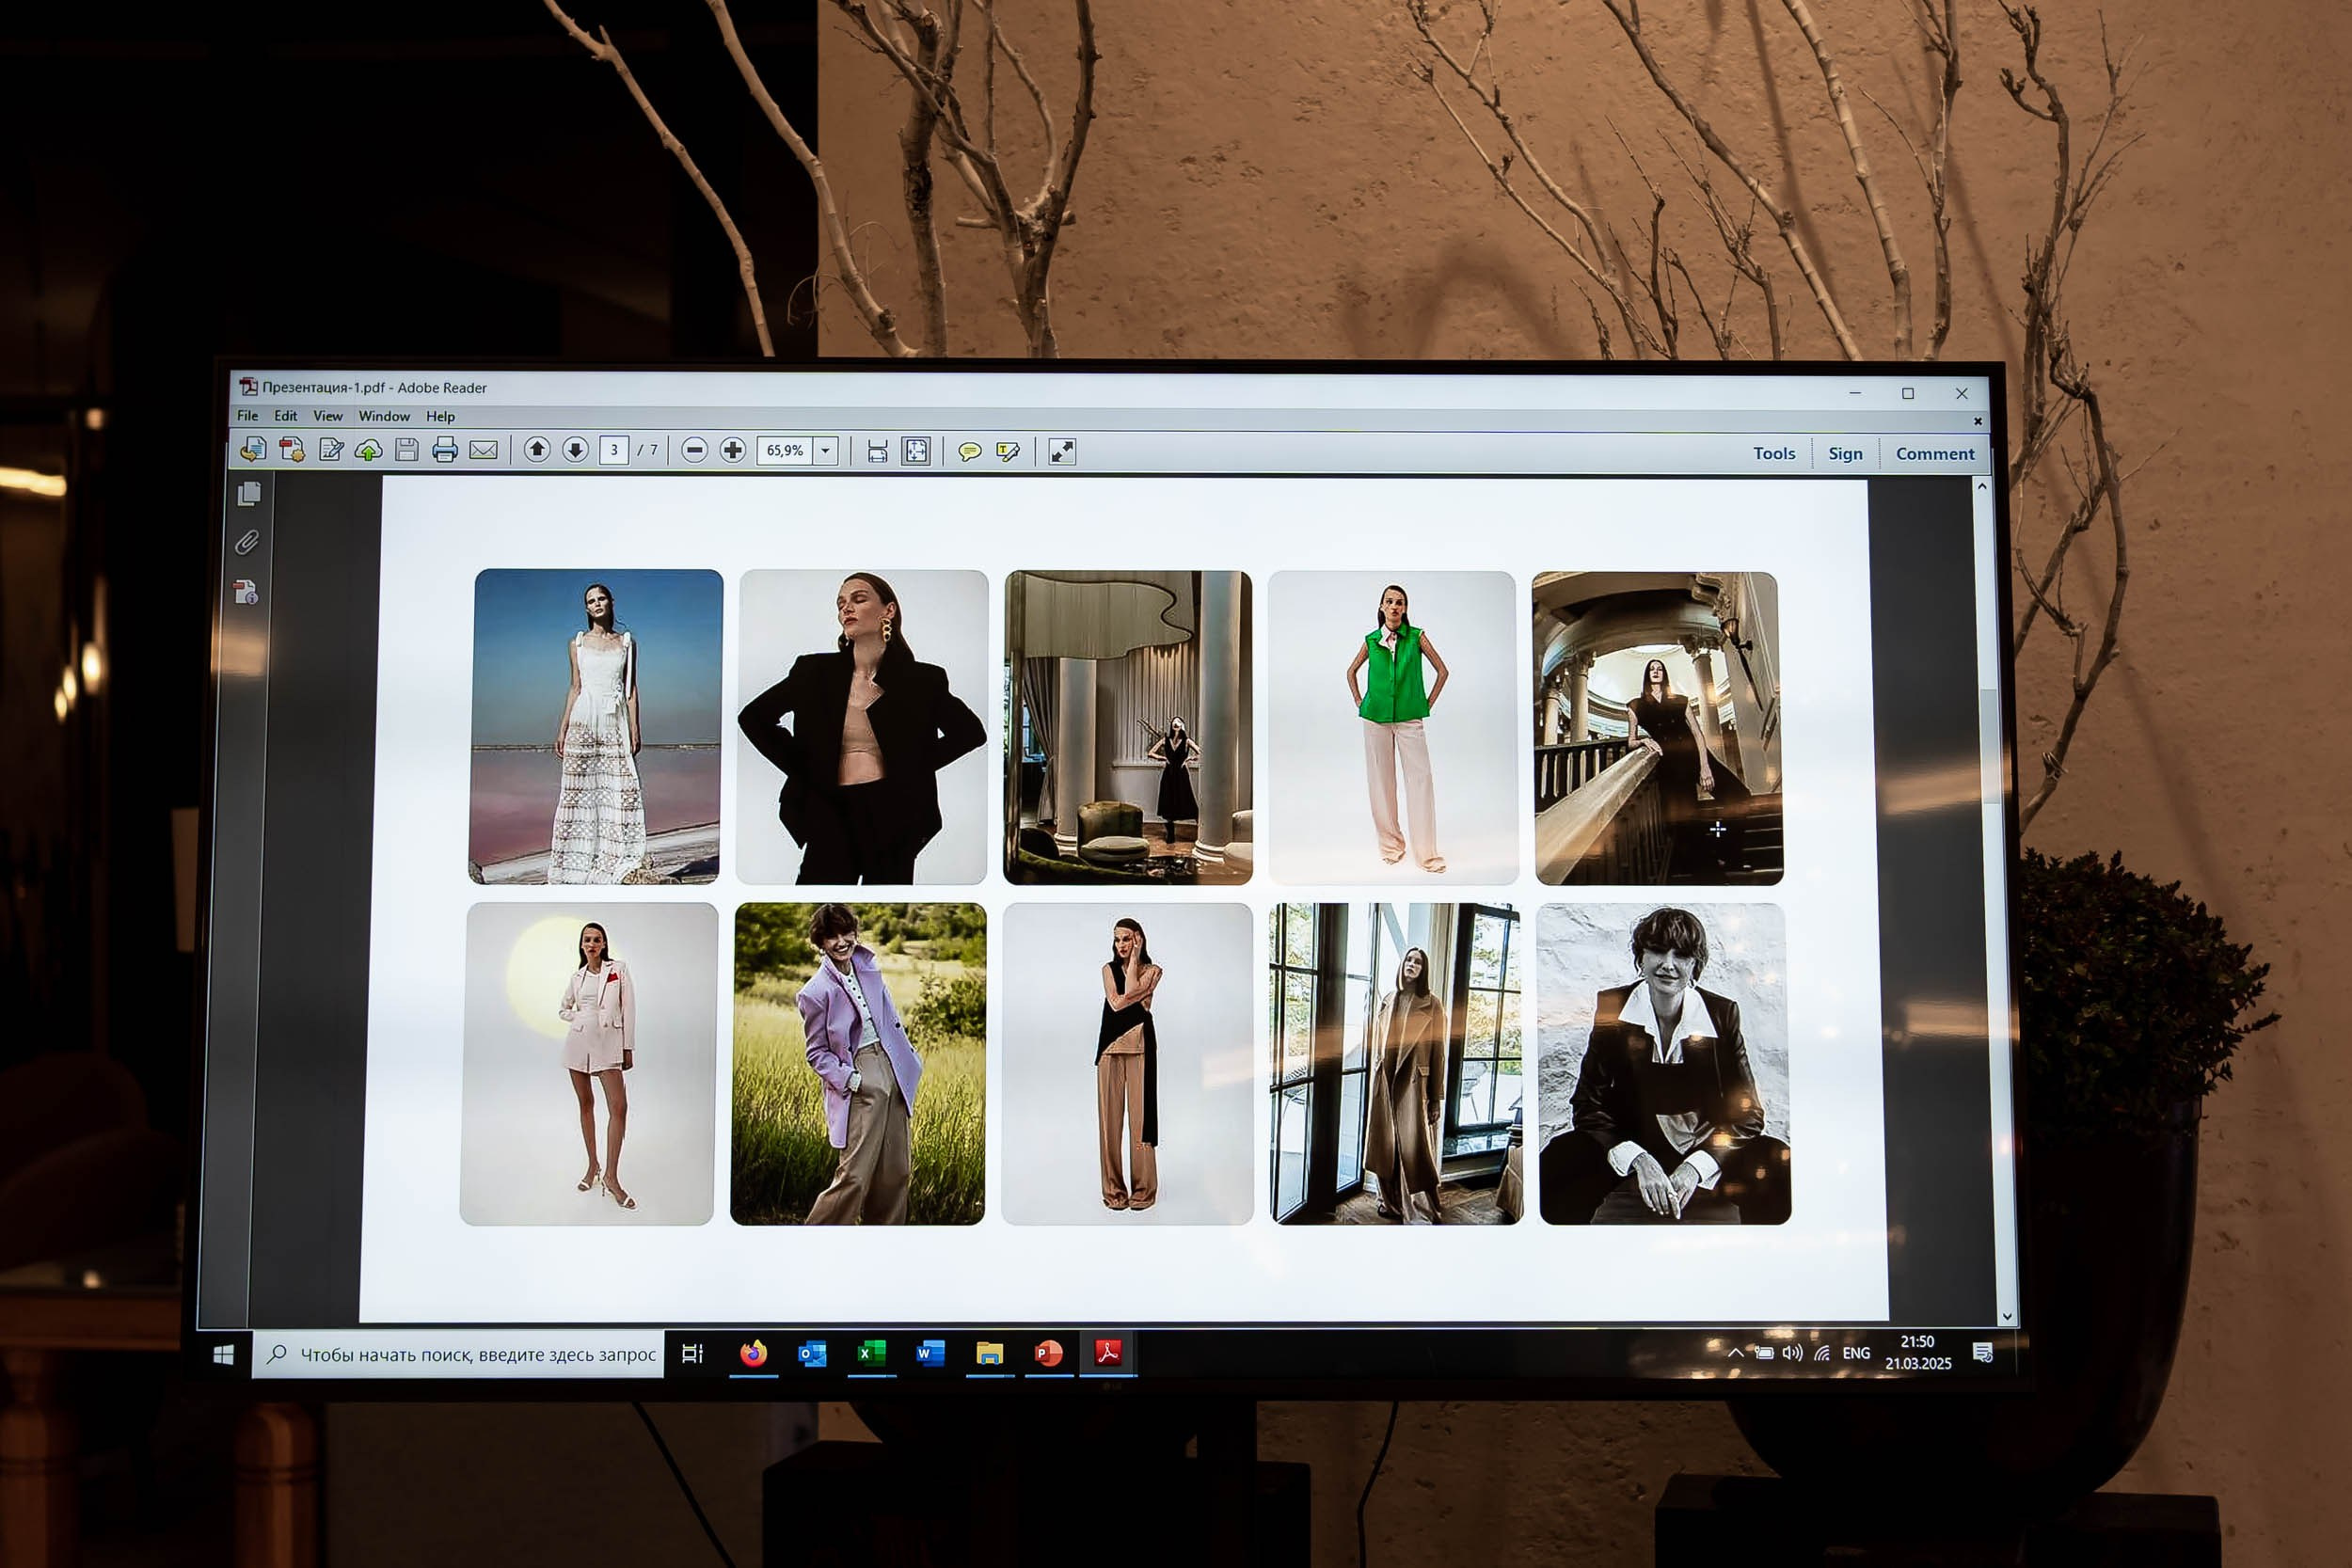2352x1568 pixels.
Task: Click the Save file toolbar icon
Action: (406, 450)
